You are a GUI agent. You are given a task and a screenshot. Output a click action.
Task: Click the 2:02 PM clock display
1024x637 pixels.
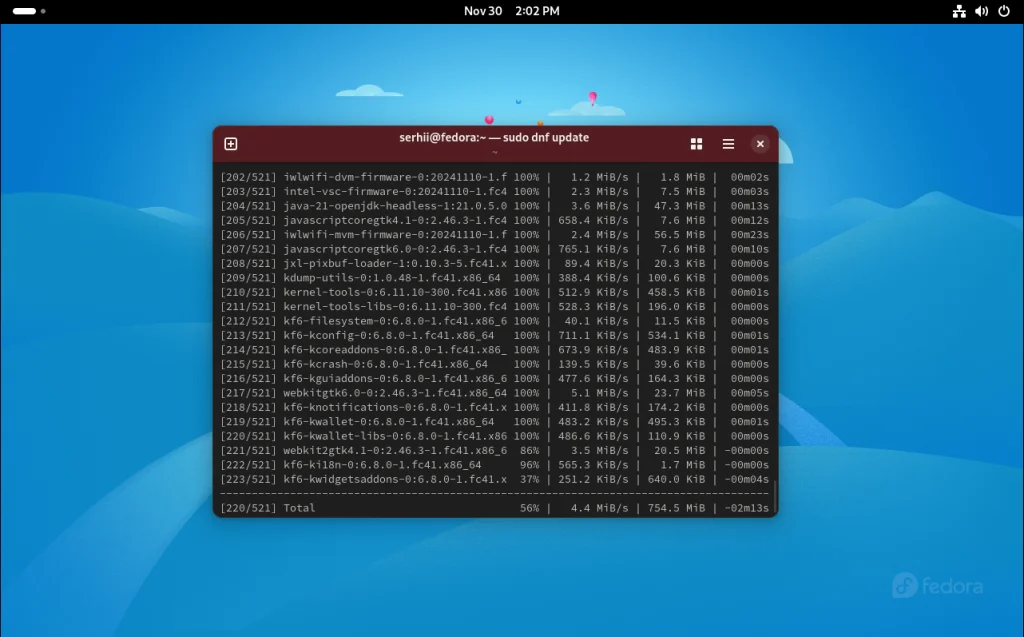pos(538,11)
